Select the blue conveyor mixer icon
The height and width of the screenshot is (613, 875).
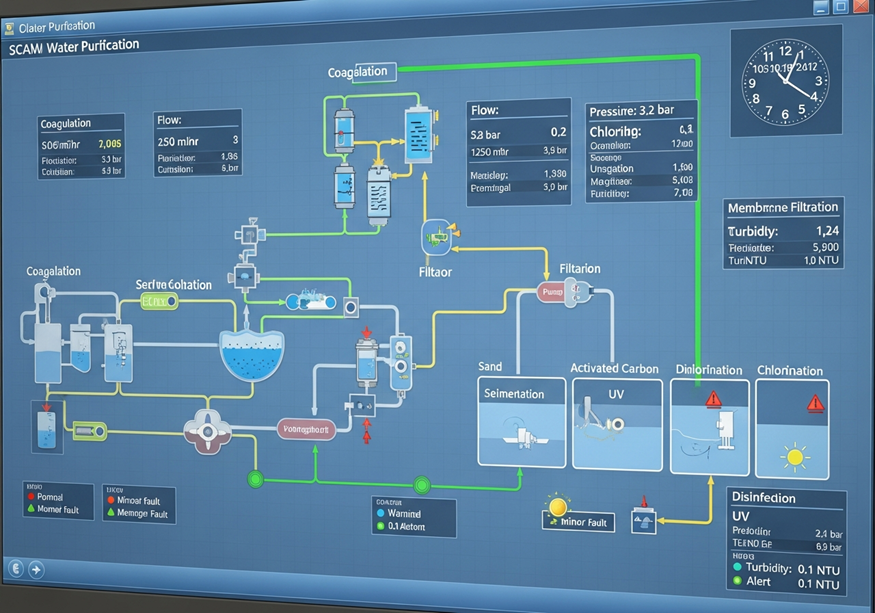coord(311,301)
